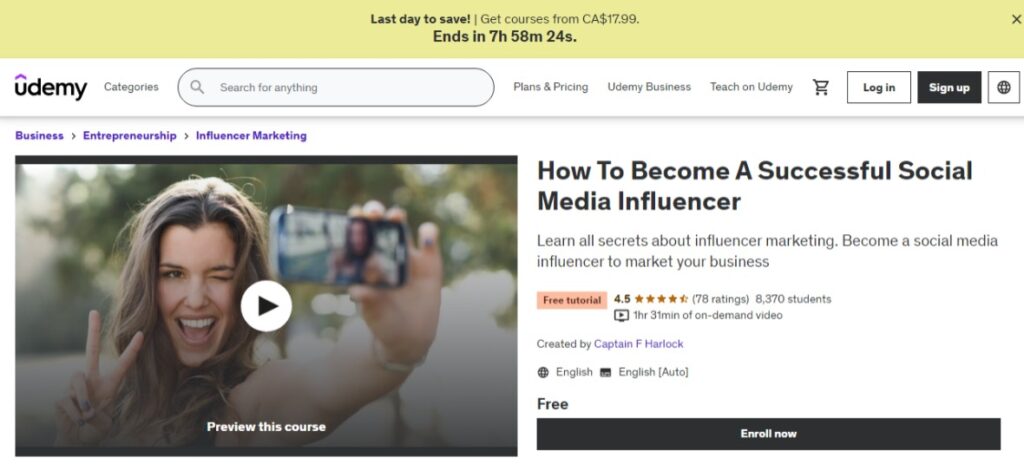Open Teach on Udemy link
Viewport: 1024px width, 471px height.
point(751,87)
